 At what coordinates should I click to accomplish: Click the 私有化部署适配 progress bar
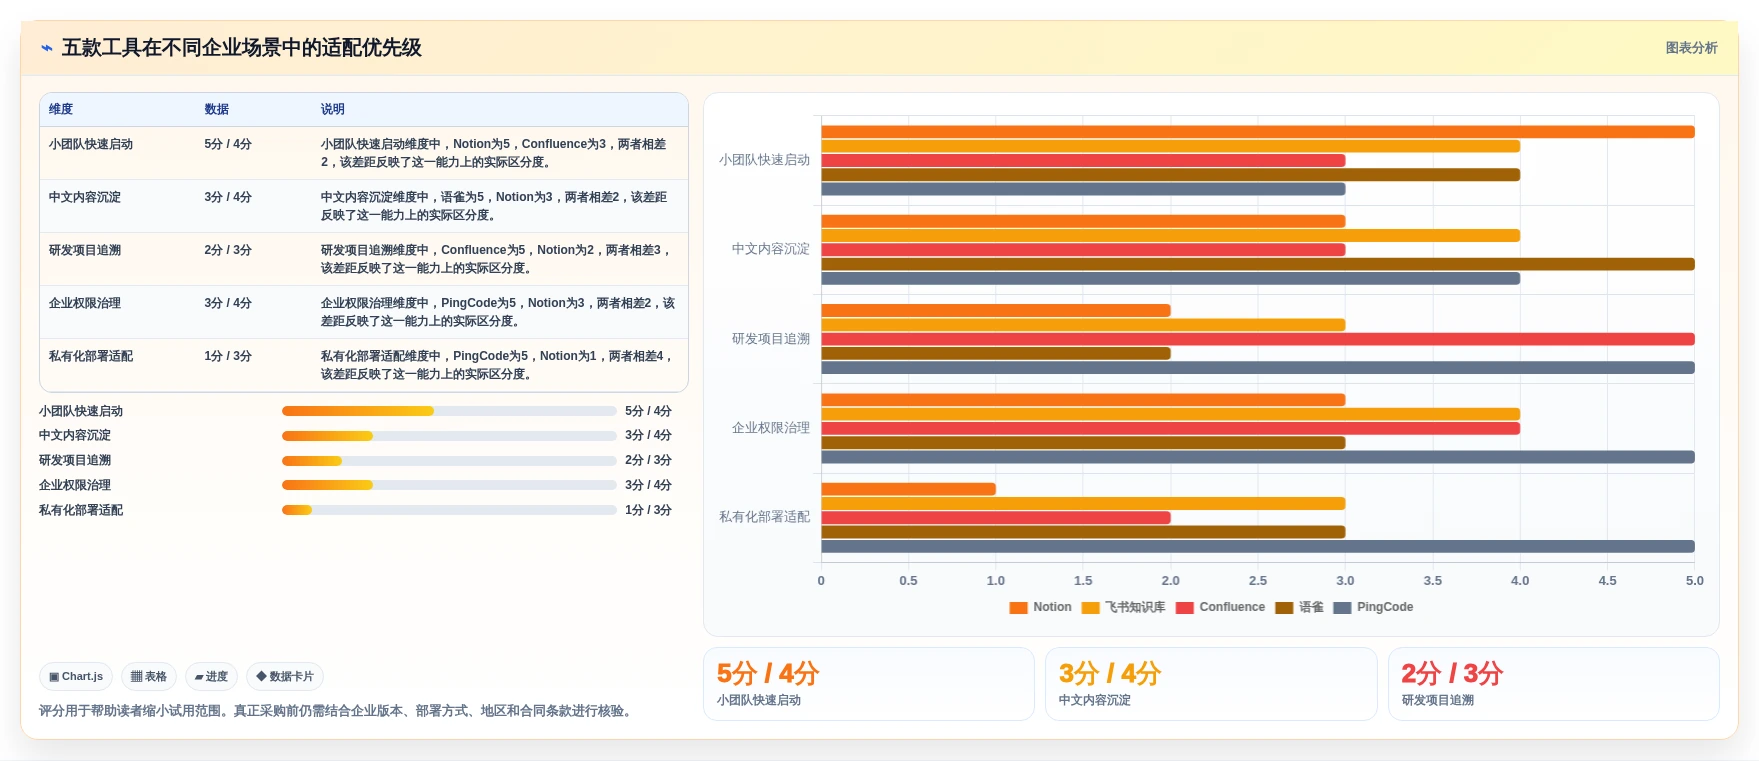pyautogui.click(x=449, y=510)
